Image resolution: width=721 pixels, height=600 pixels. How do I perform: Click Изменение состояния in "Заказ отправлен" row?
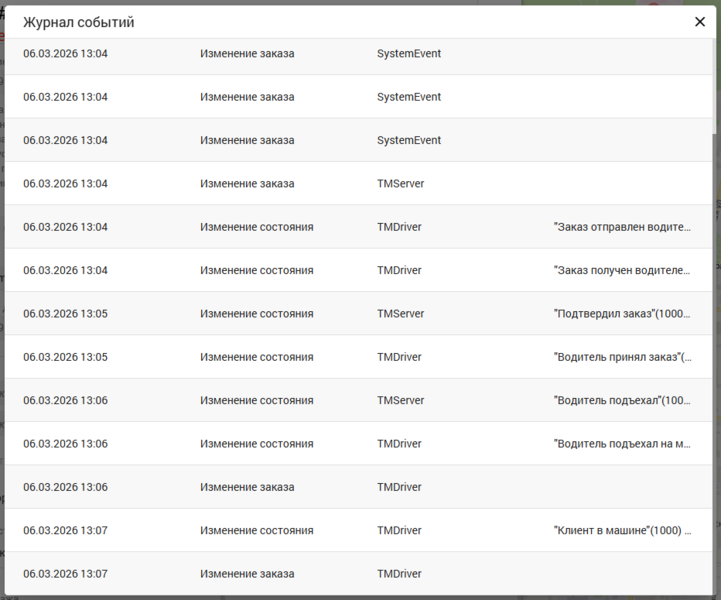click(256, 227)
